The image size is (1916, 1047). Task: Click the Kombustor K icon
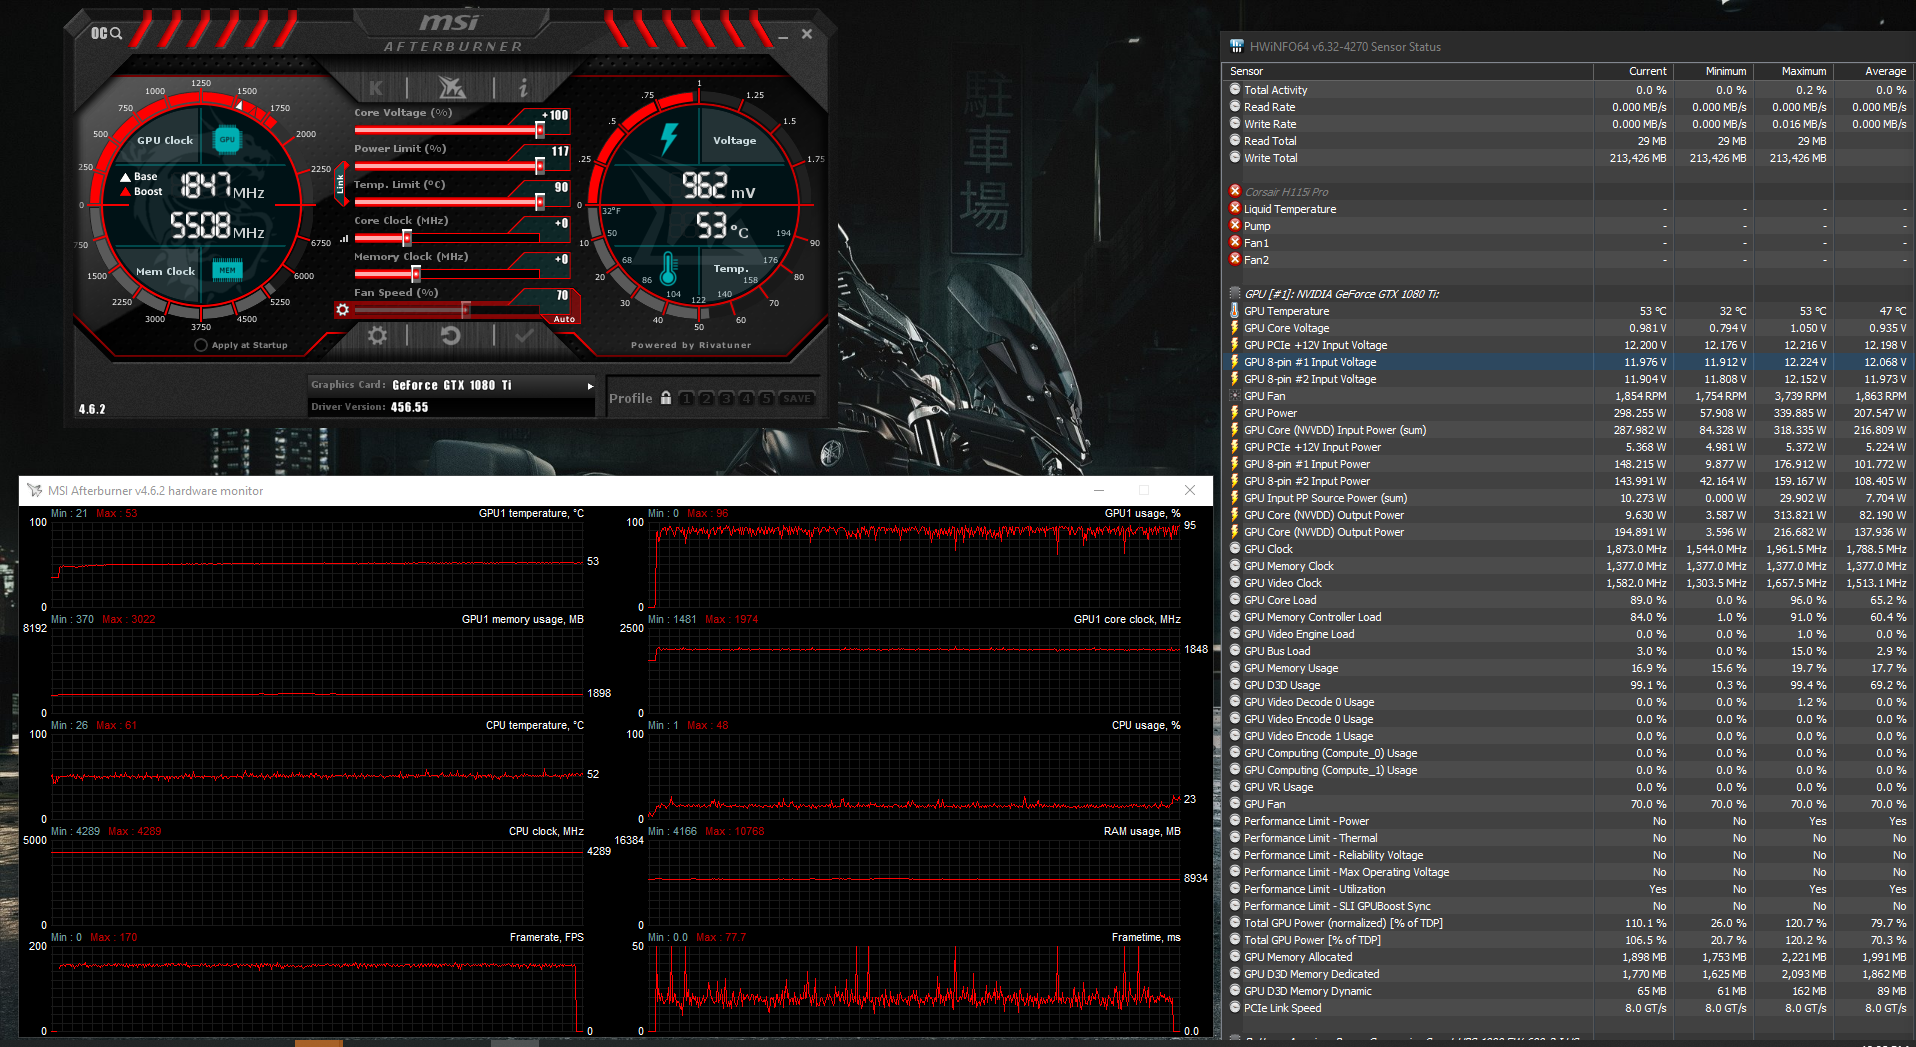(x=376, y=88)
